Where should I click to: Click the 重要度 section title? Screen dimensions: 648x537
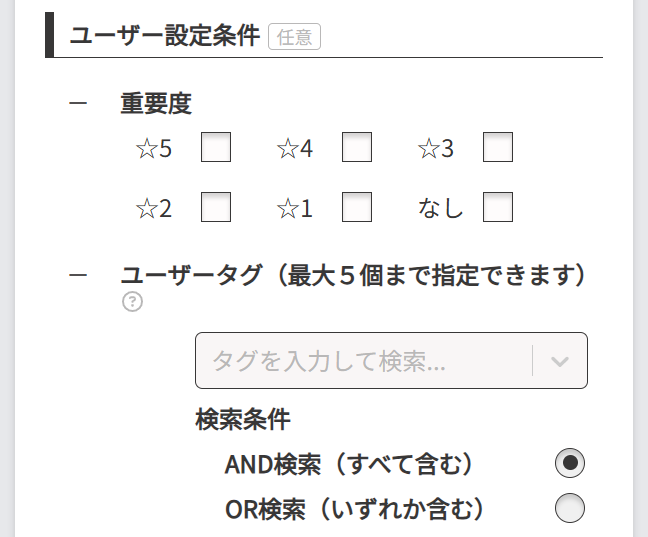click(x=156, y=103)
